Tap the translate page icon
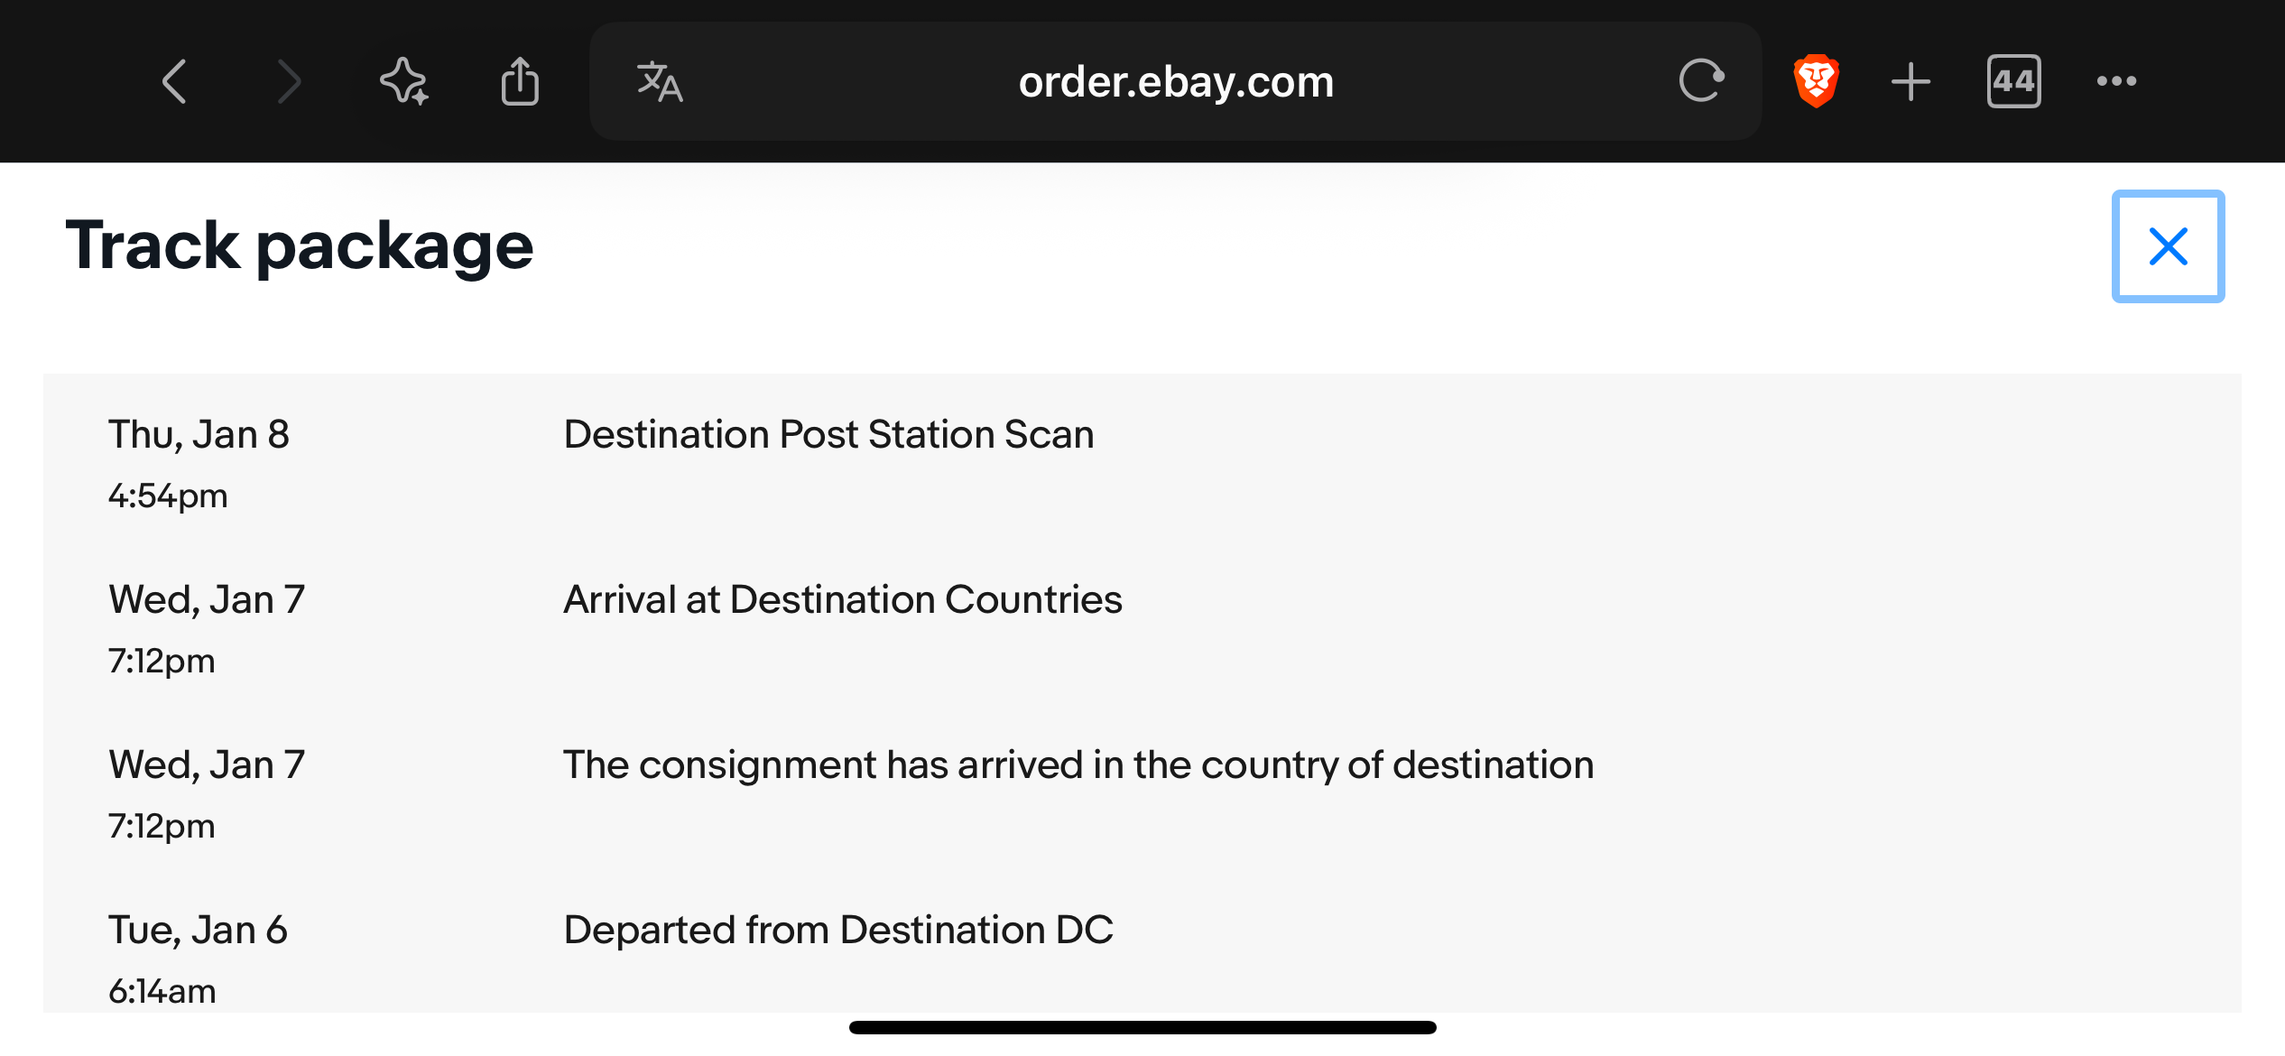This screenshot has height=1056, width=2285. point(660,82)
